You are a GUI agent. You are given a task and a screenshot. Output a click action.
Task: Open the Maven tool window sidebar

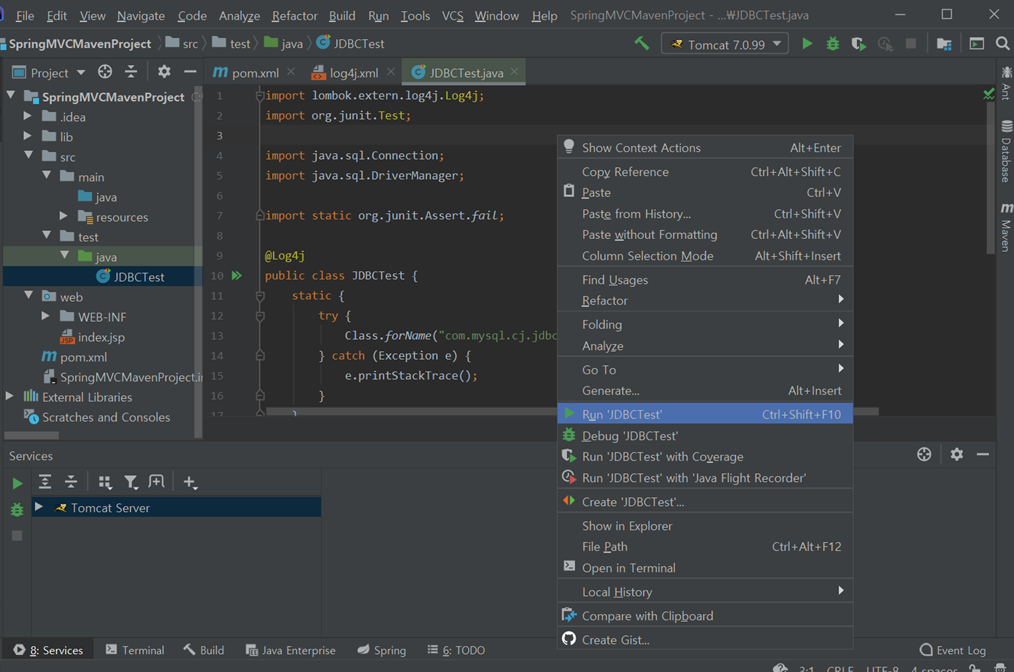click(1006, 227)
